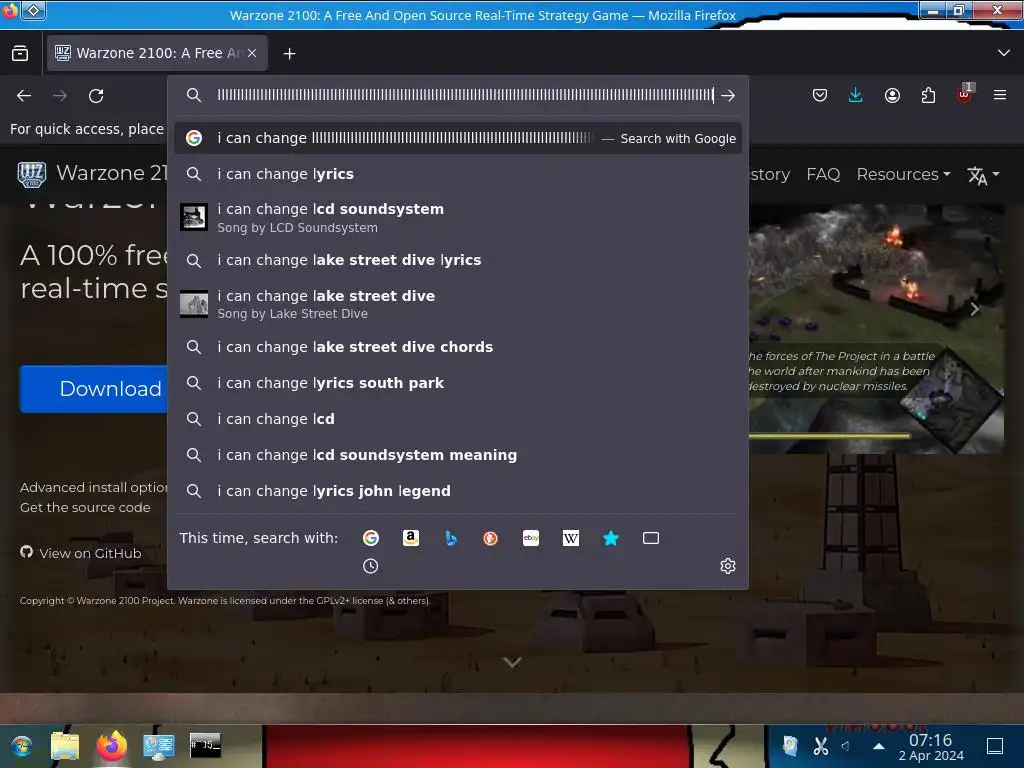Open Get the source code link
Viewport: 1024px width, 768px height.
[85, 507]
